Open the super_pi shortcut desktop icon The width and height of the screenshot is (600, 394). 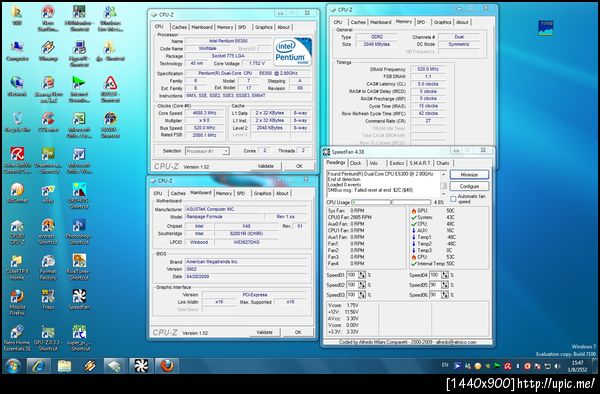click(x=79, y=338)
